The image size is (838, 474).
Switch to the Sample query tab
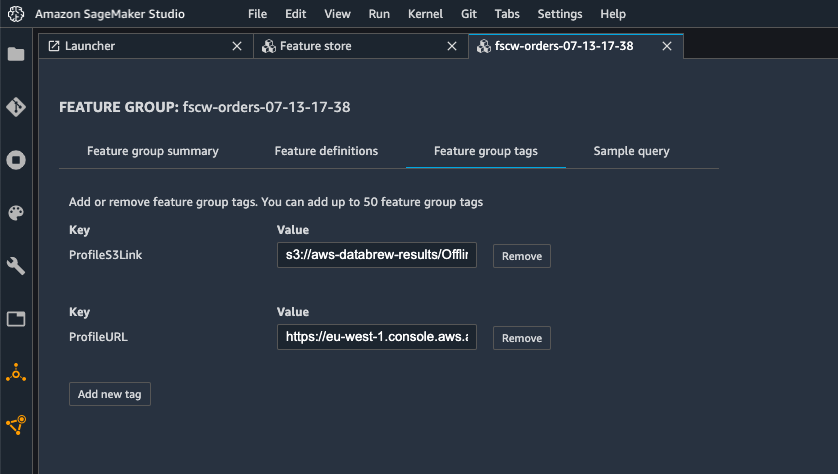[x=631, y=151]
